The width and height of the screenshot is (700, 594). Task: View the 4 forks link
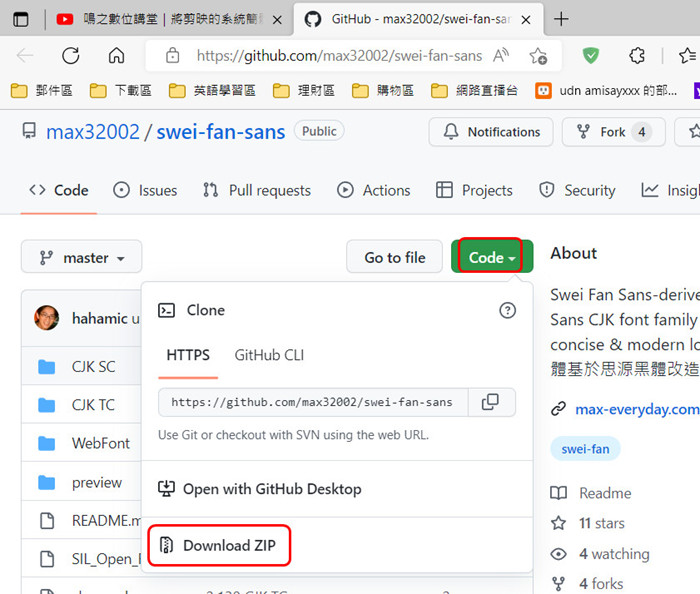point(587,584)
